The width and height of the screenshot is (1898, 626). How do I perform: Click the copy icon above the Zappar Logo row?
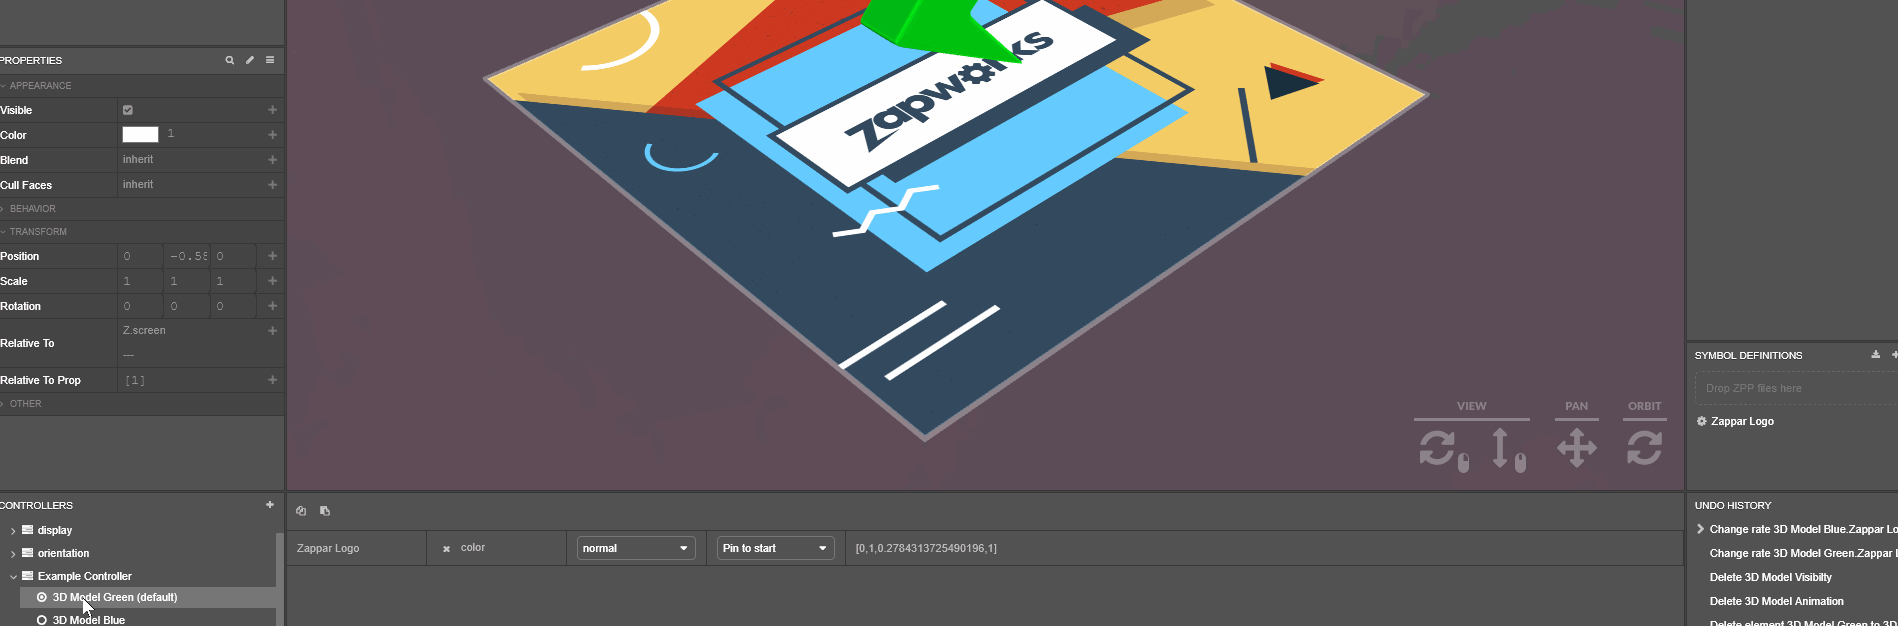point(301,511)
